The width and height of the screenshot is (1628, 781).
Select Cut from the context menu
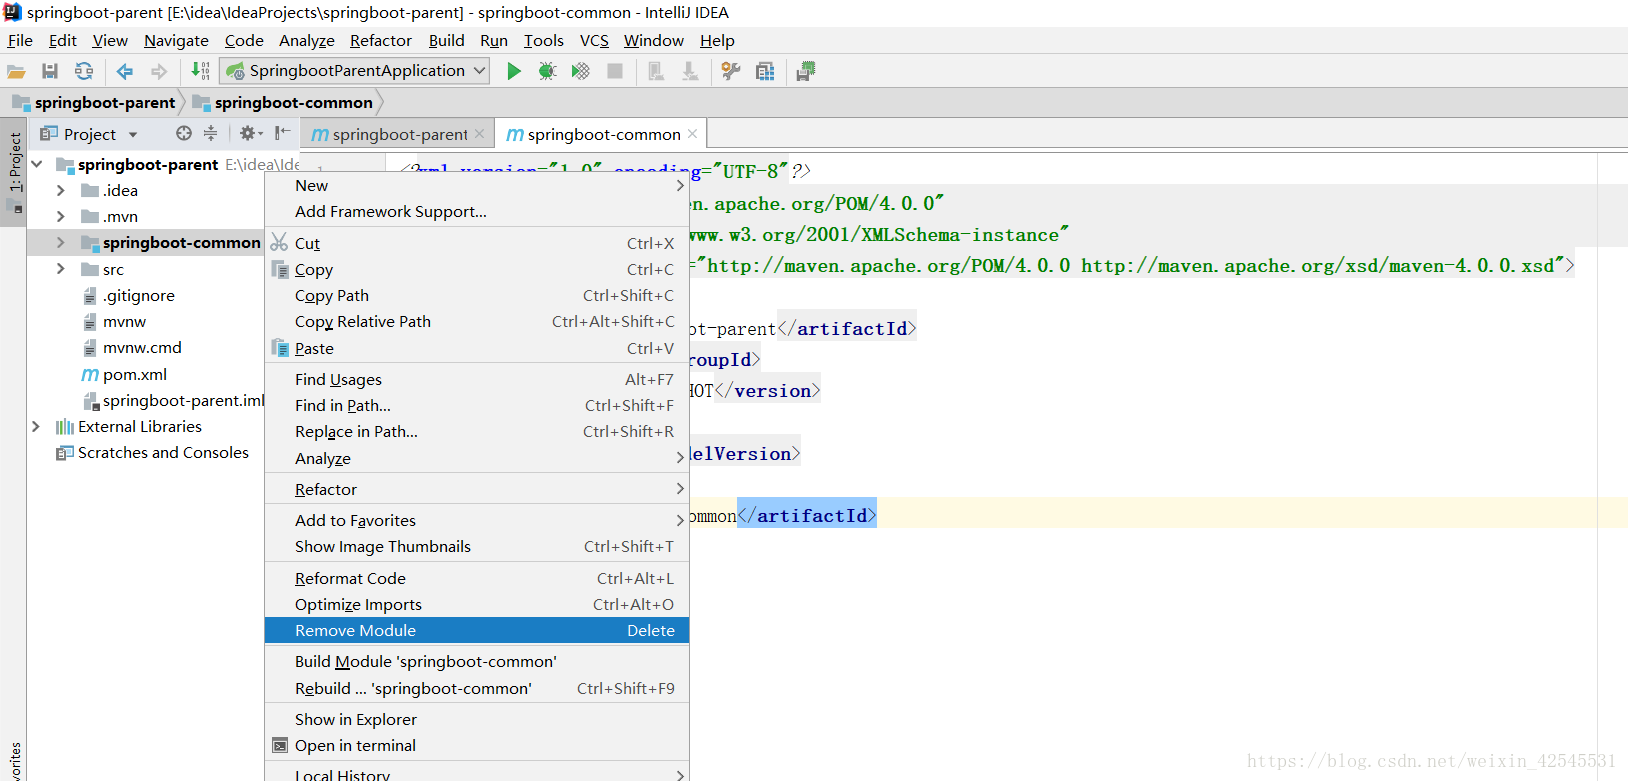477,243
